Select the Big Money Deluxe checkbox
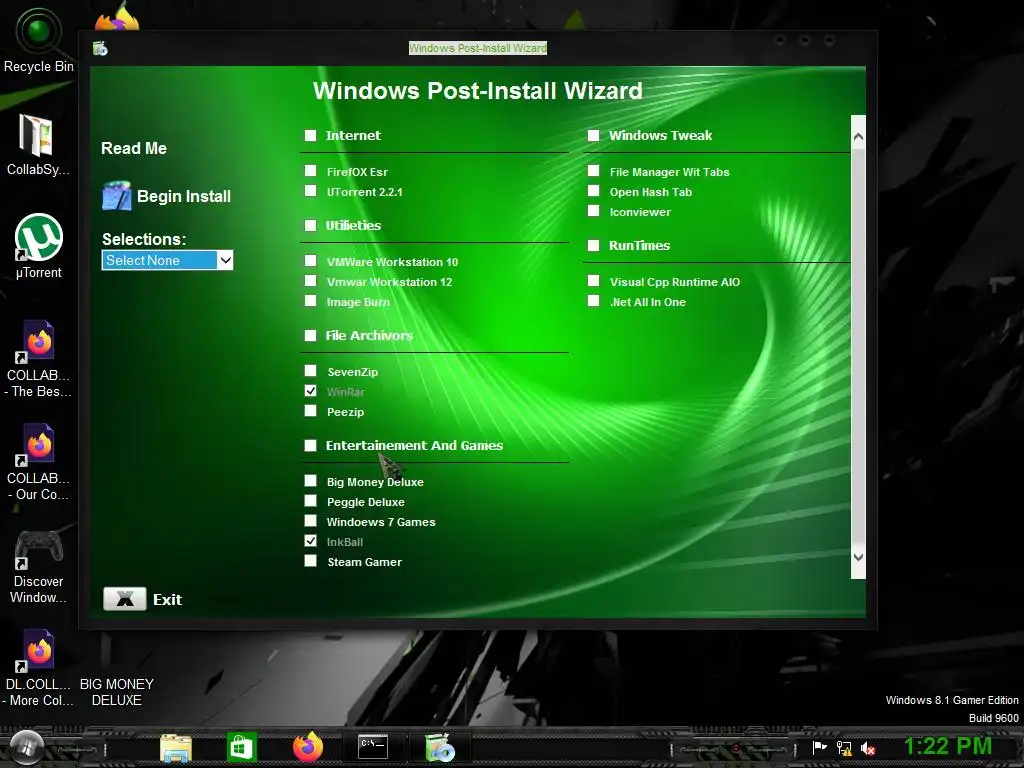 coord(310,481)
